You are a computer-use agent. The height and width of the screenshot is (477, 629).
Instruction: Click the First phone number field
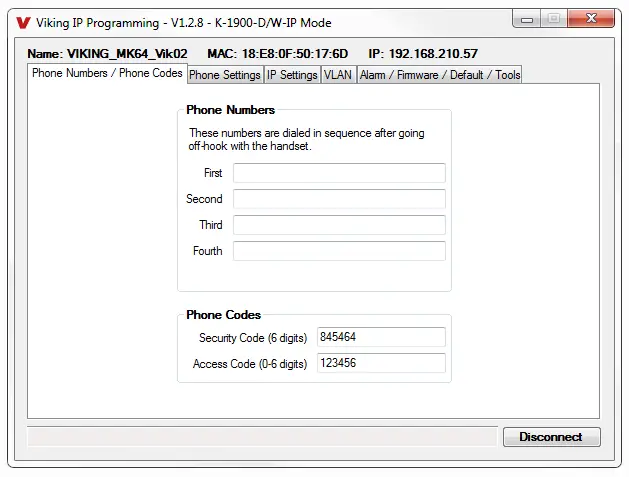[x=339, y=173]
